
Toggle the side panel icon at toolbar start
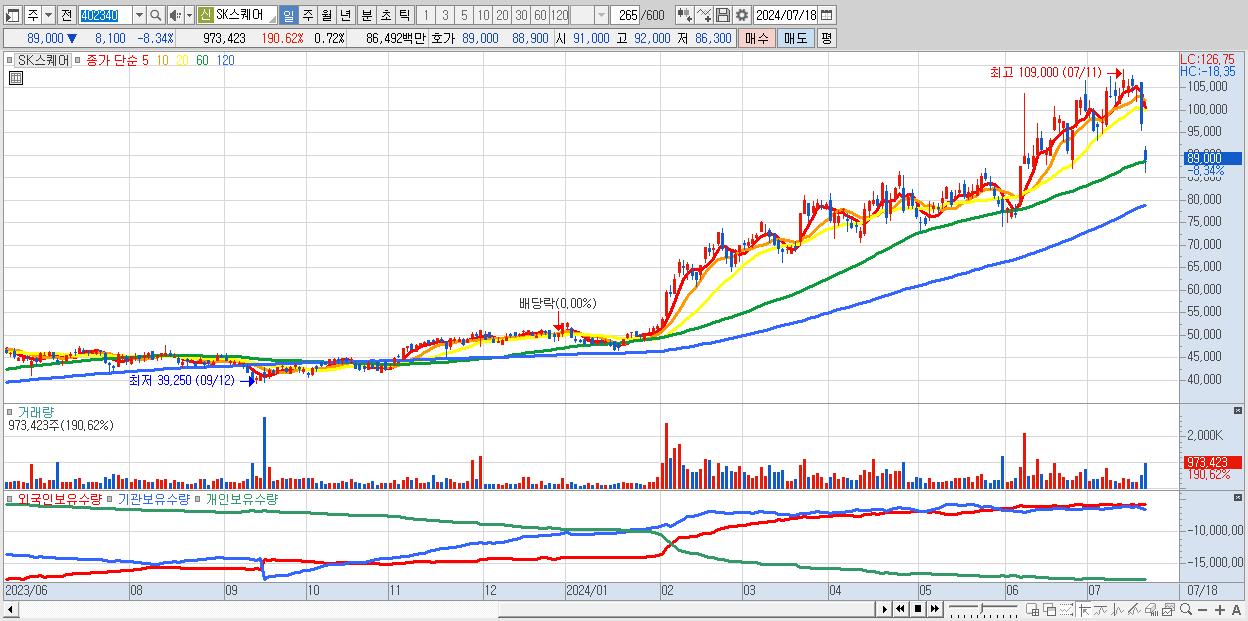(x=13, y=15)
